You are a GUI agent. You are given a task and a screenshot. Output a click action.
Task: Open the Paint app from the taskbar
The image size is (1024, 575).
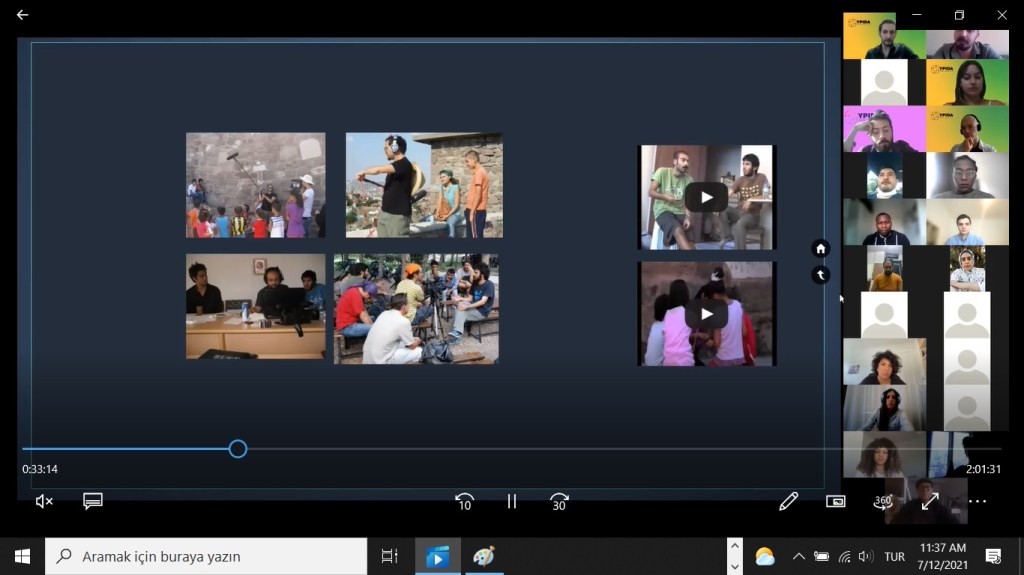click(x=483, y=557)
